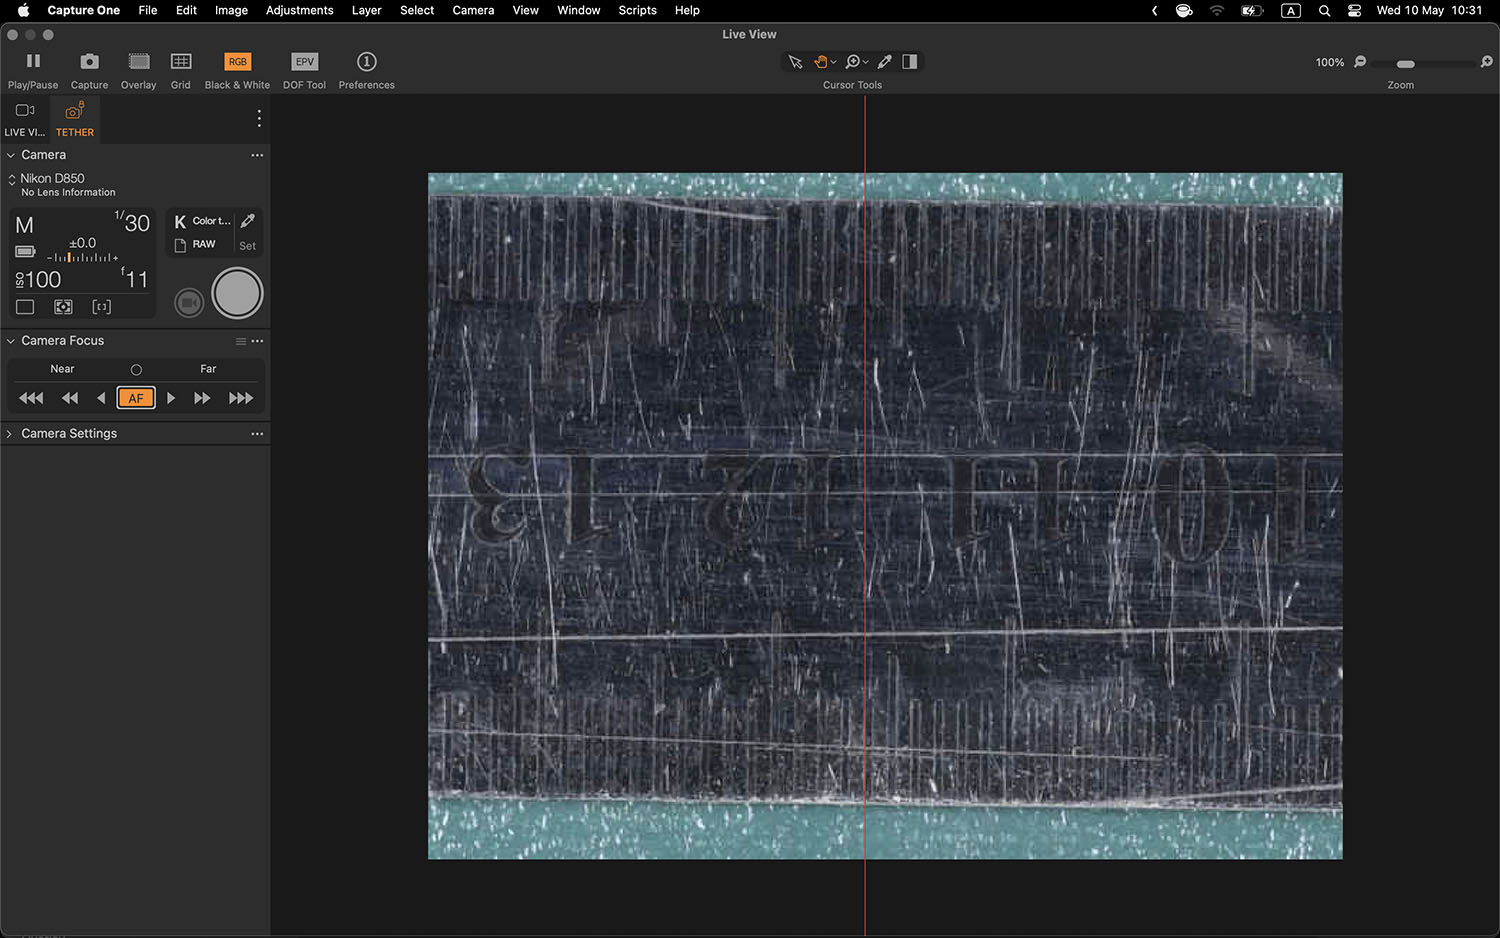This screenshot has height=938, width=1500.
Task: Move focus farther by small step
Action: click(171, 398)
